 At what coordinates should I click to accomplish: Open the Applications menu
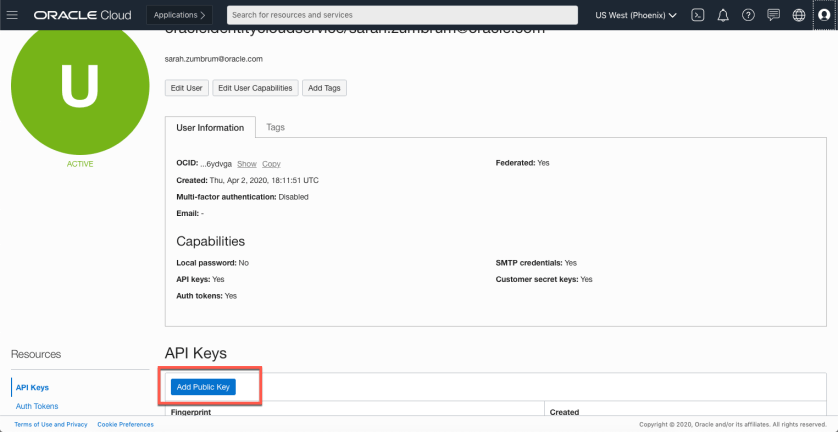(x=179, y=15)
